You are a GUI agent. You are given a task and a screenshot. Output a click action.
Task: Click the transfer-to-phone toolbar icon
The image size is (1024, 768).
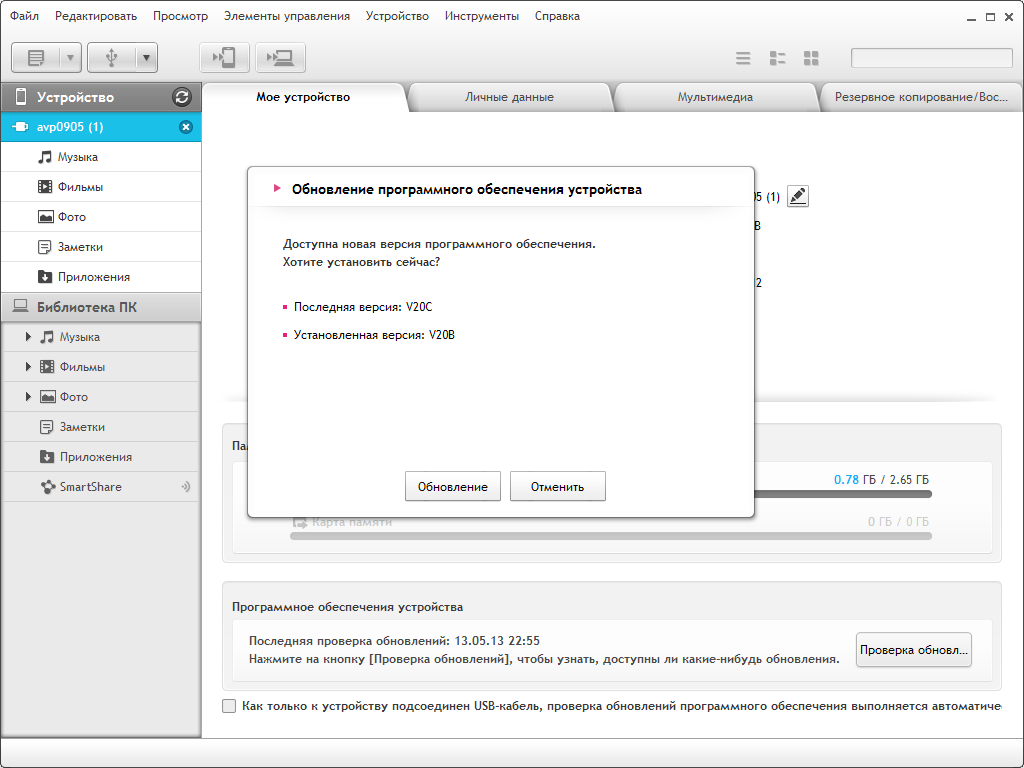pos(224,58)
